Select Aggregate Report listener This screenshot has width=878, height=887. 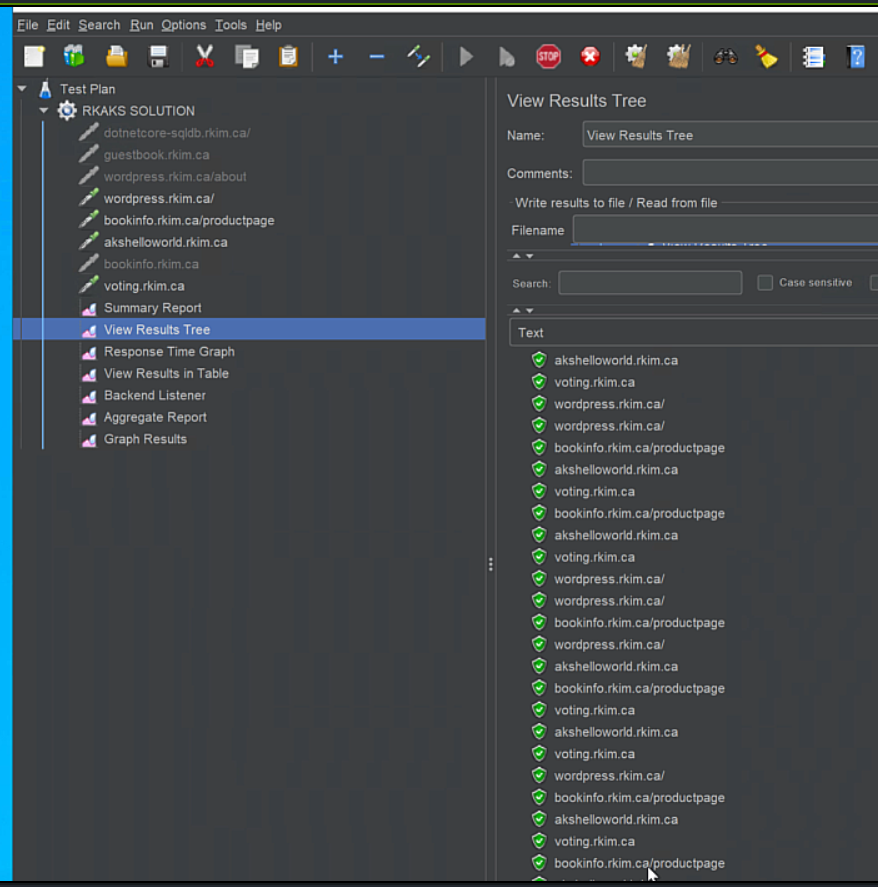point(155,417)
